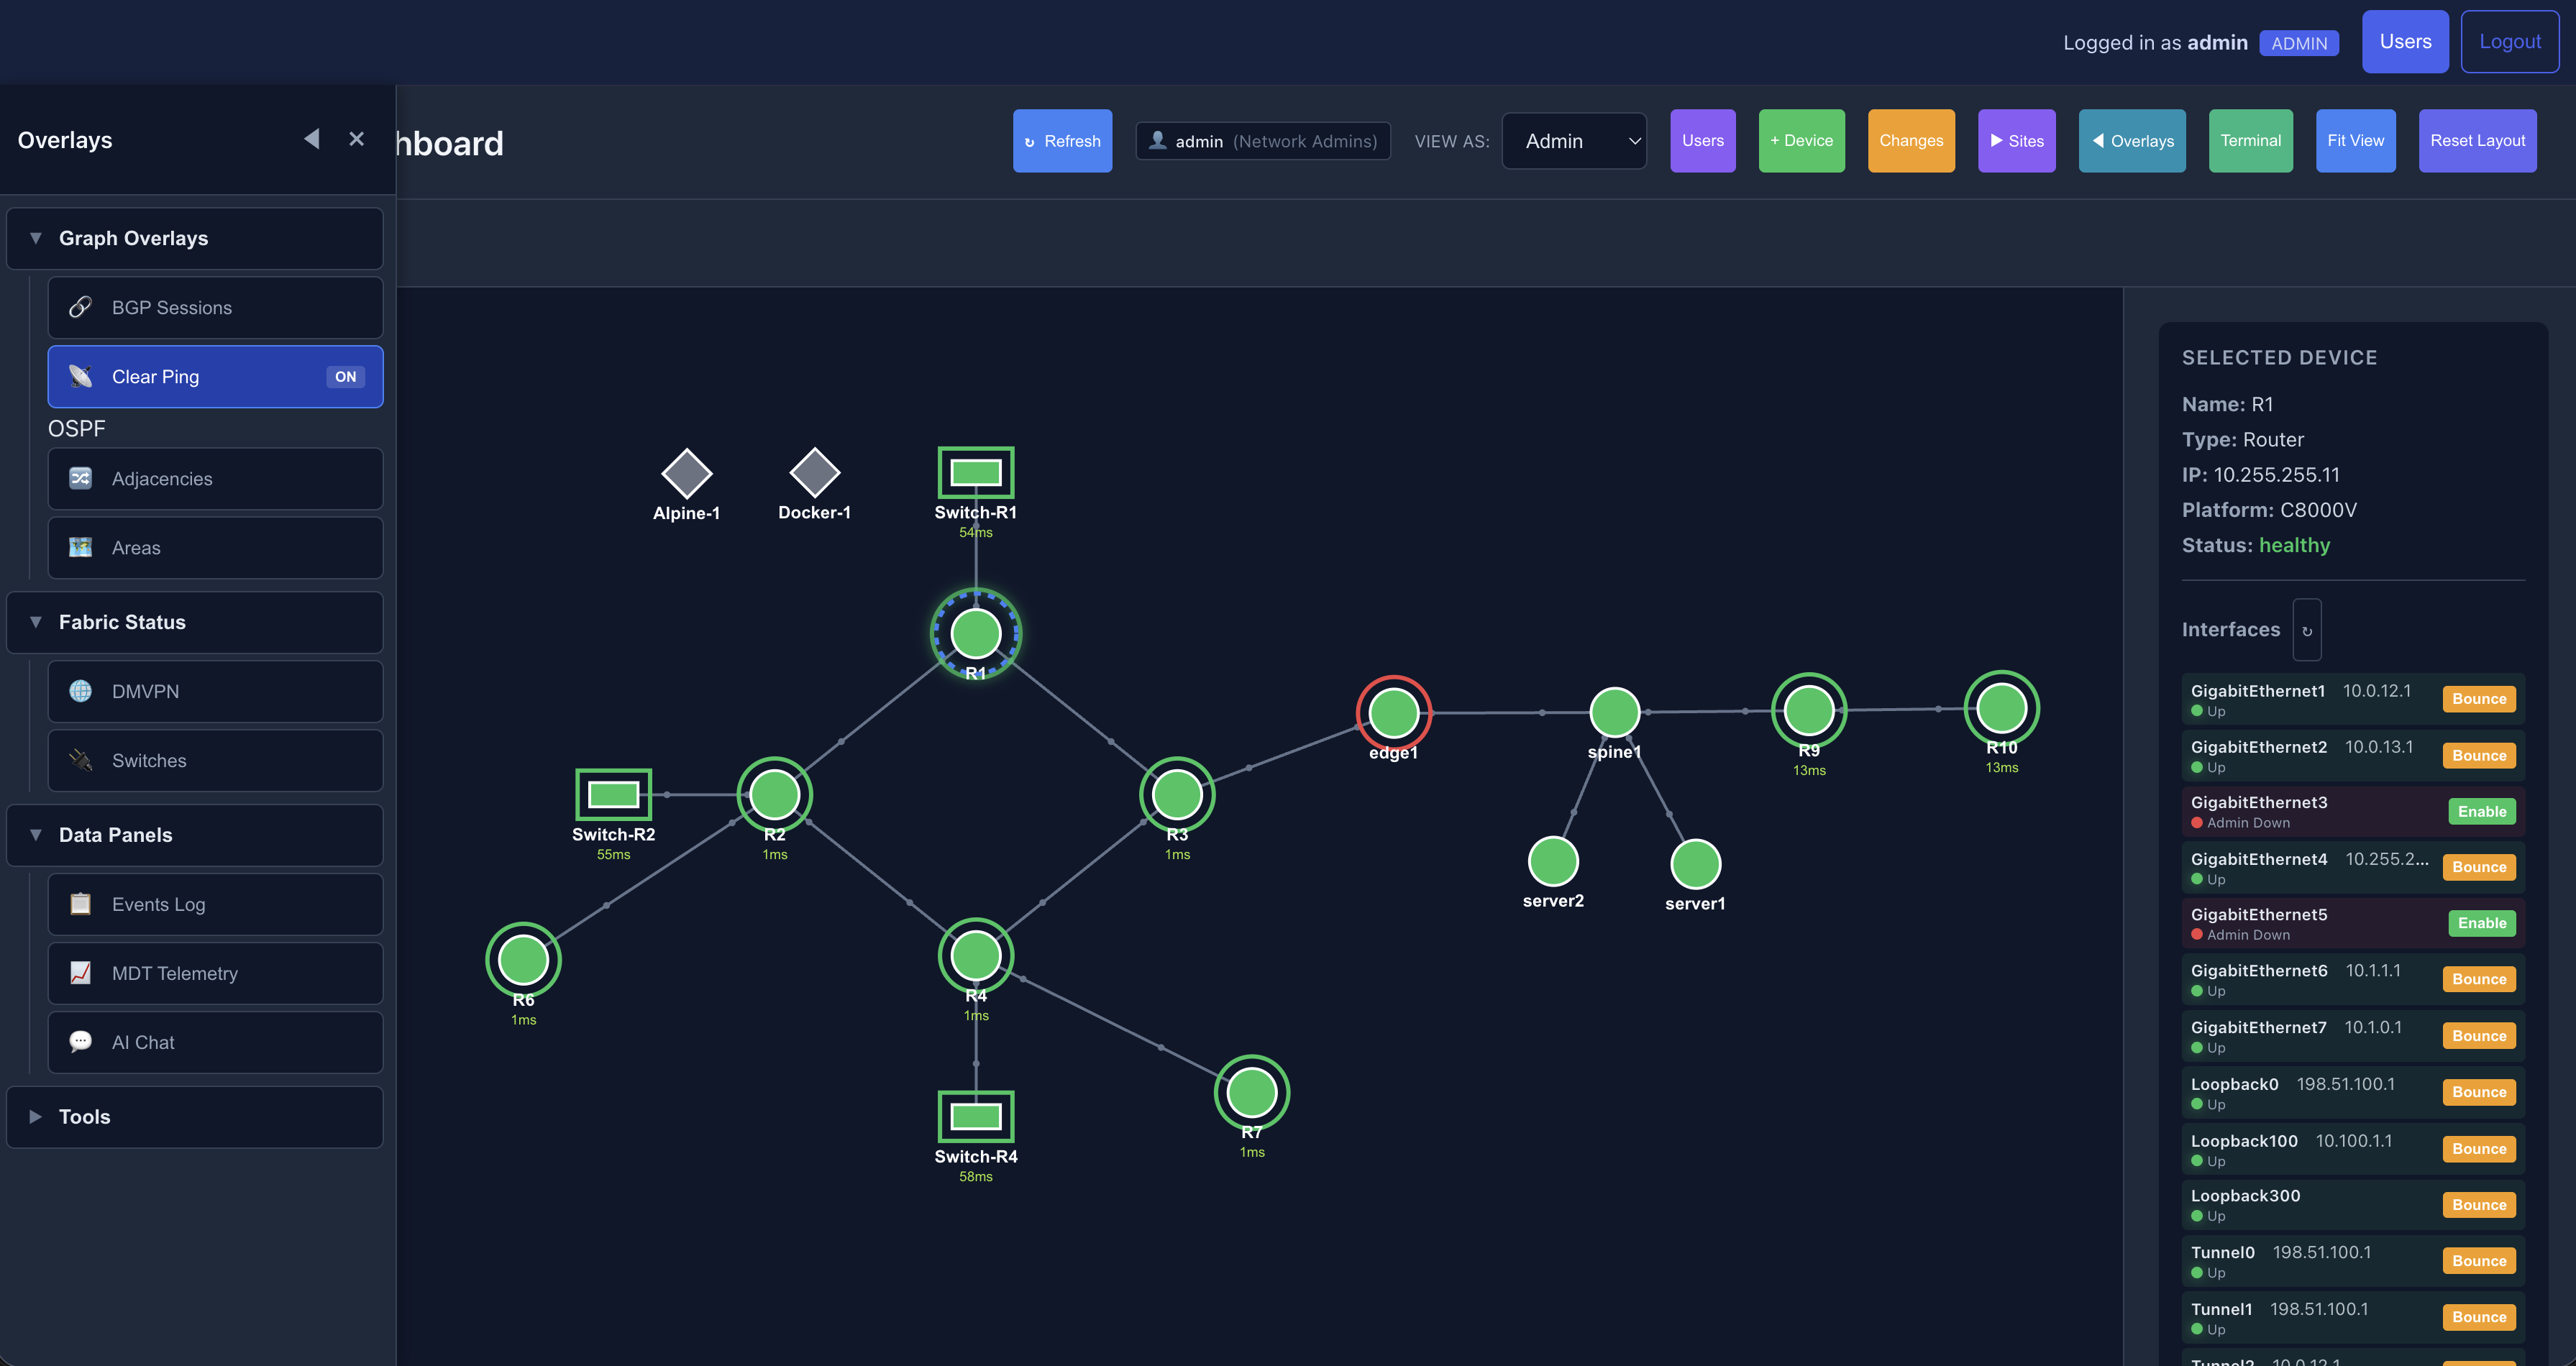Open the MDT Telemetry panel
Viewport: 2576px width, 1366px height.
215,974
